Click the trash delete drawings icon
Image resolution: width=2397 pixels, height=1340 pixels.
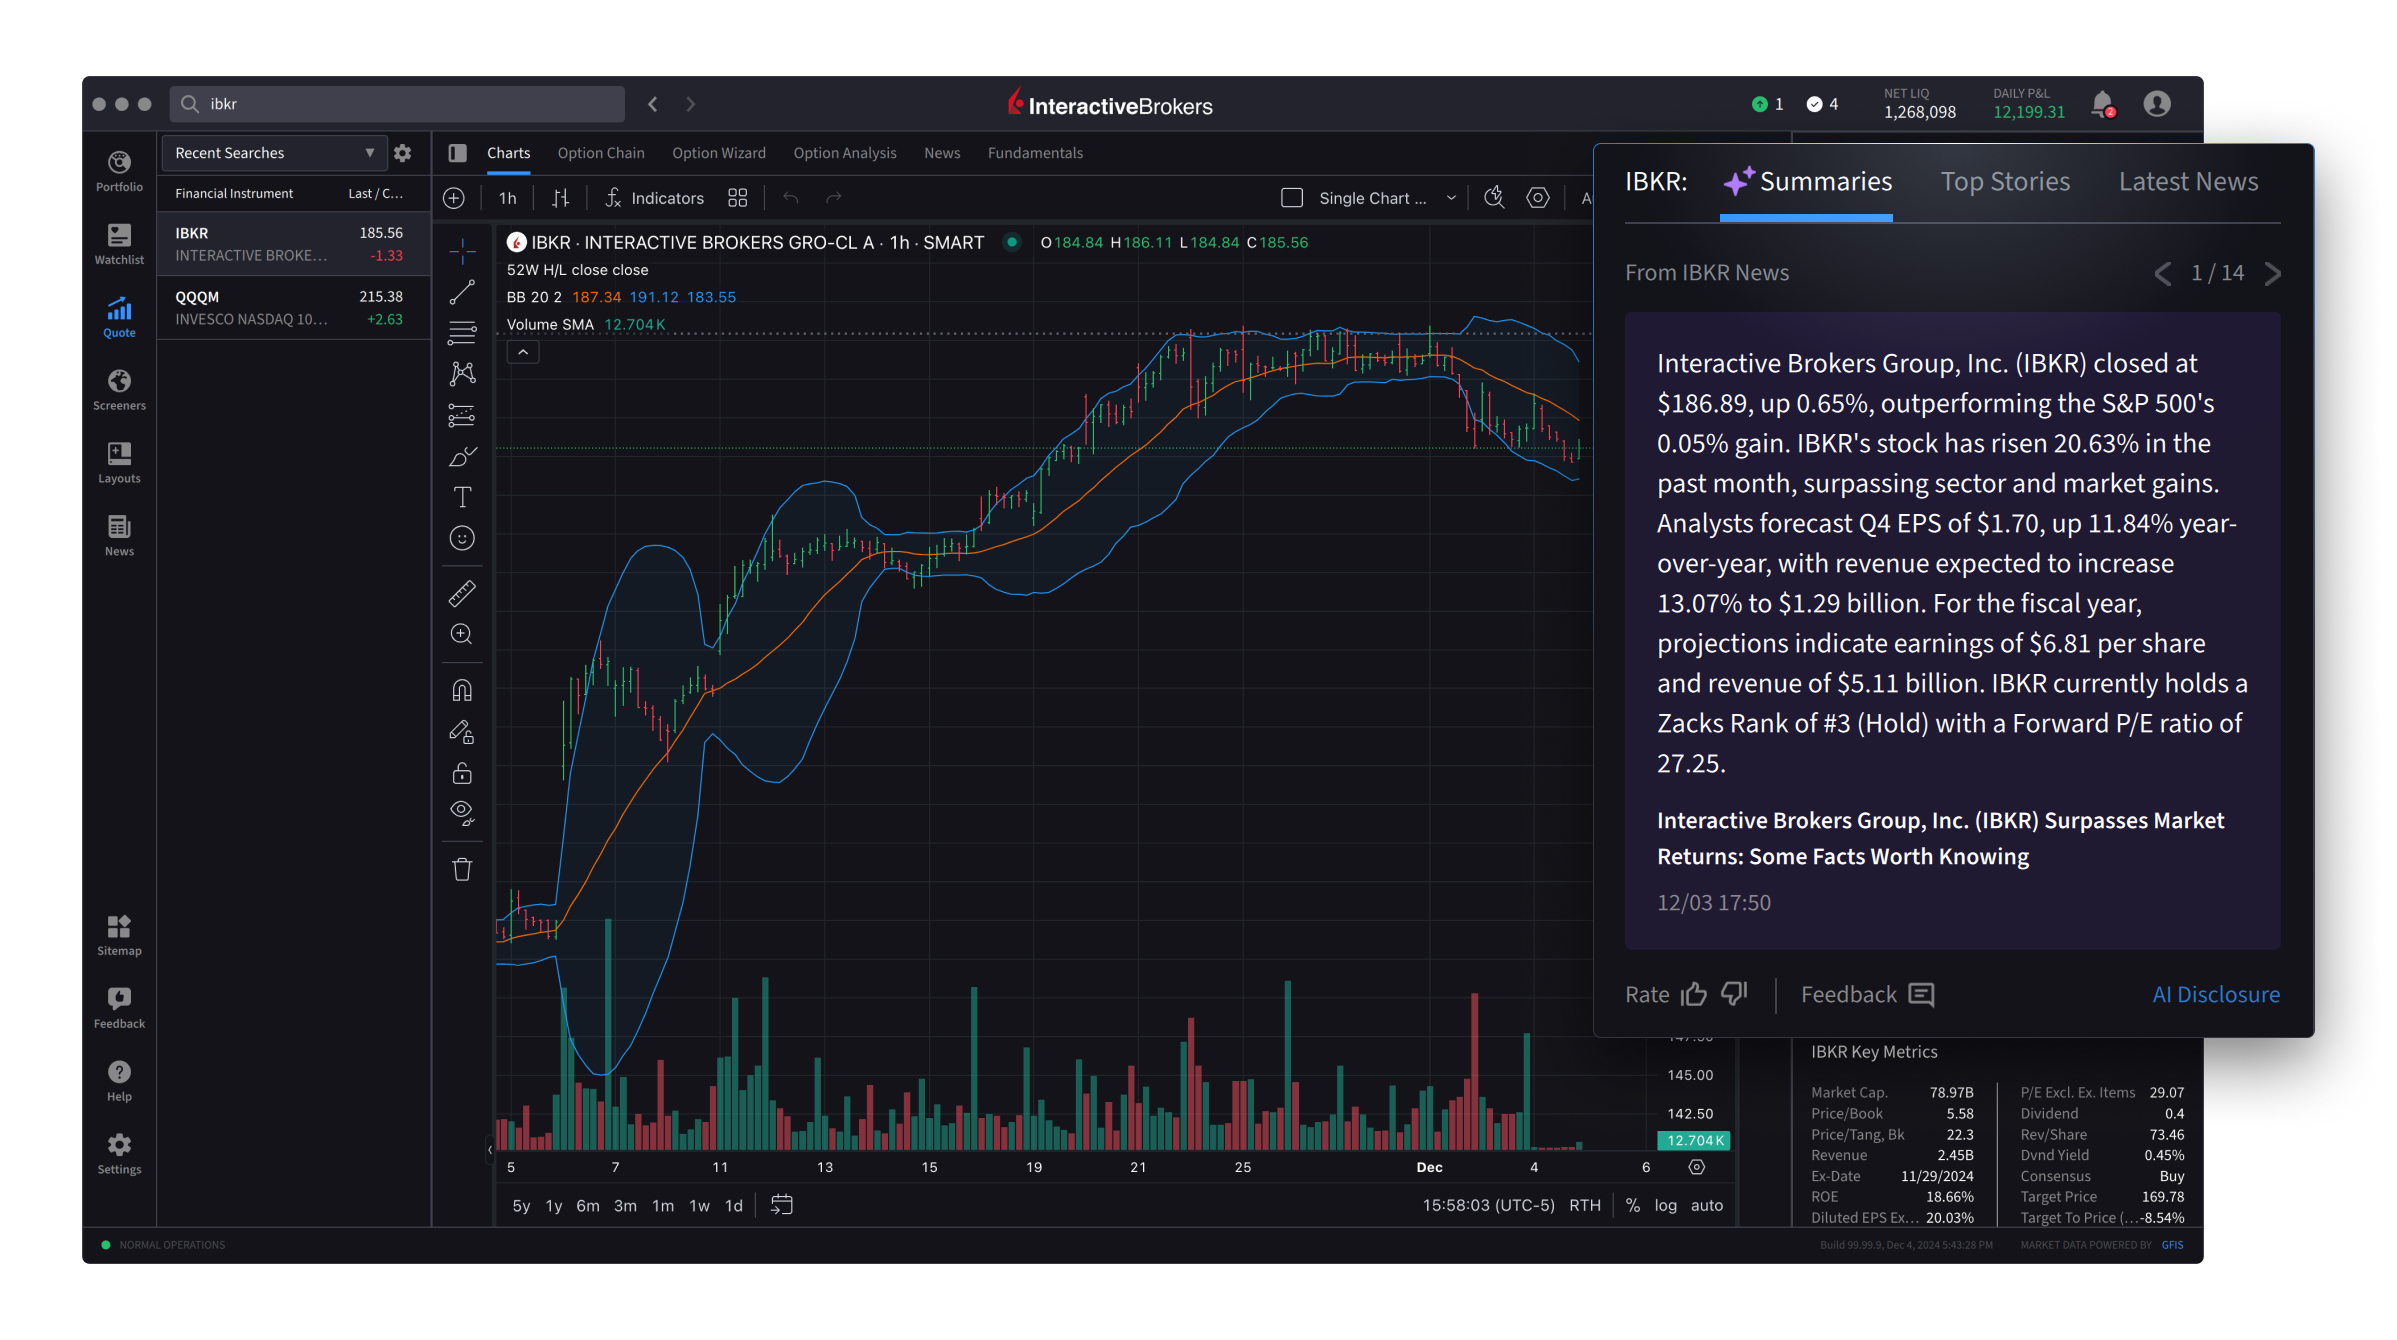(x=462, y=870)
